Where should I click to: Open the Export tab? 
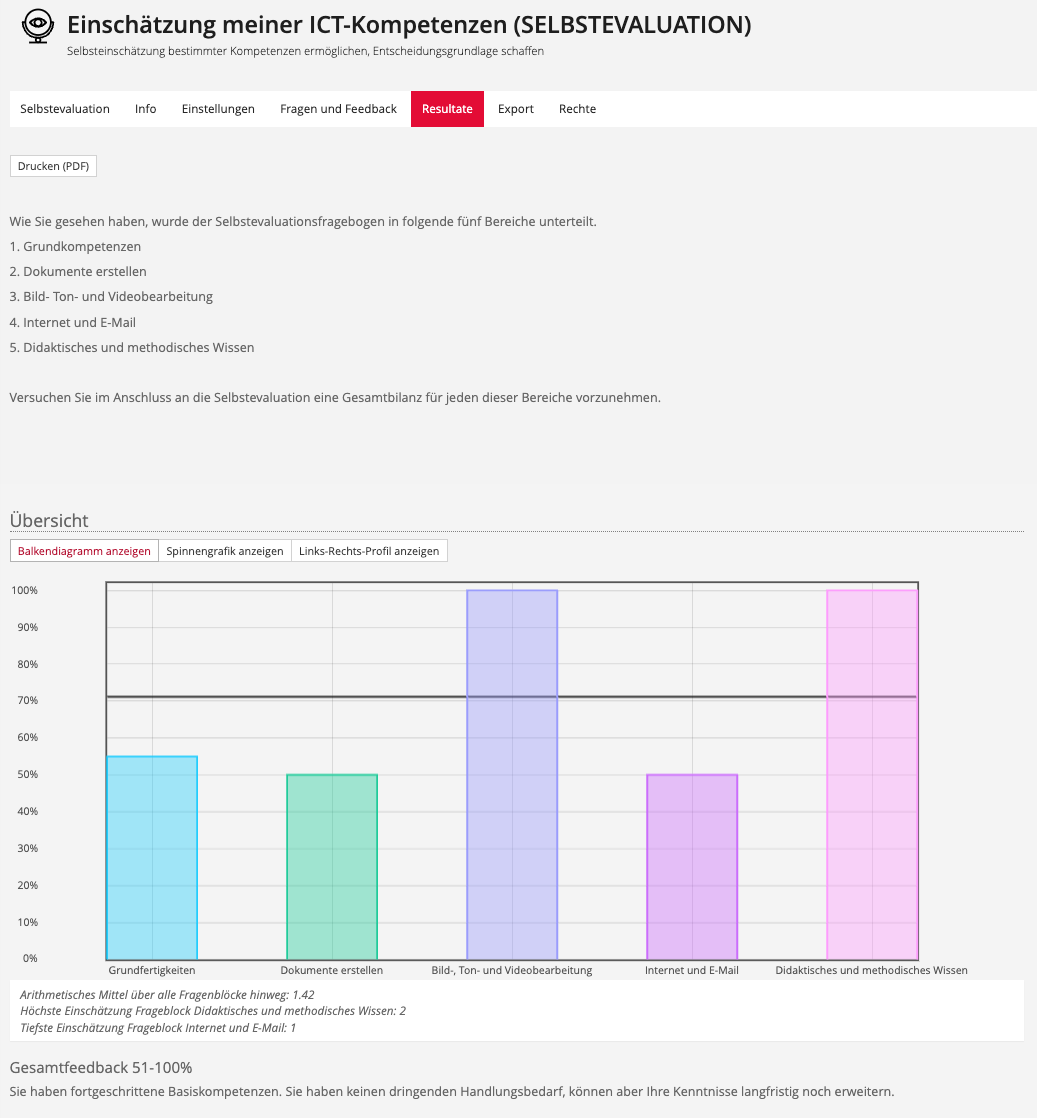pos(516,109)
